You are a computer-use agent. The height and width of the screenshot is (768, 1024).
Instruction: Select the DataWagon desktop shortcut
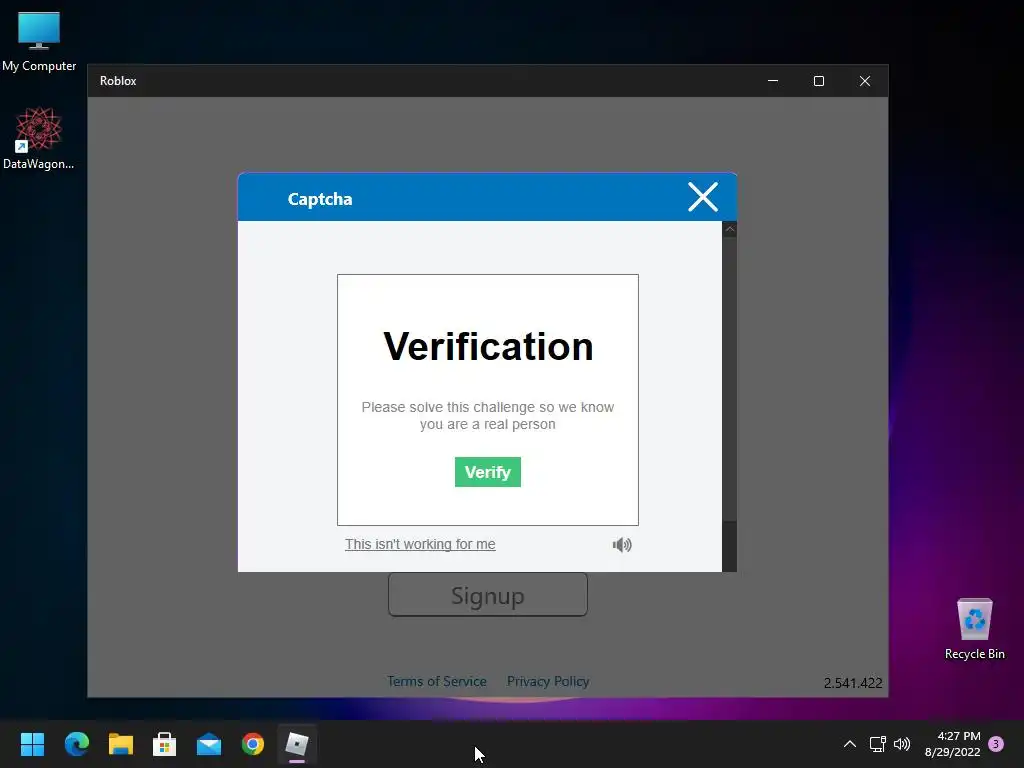pyautogui.click(x=39, y=138)
